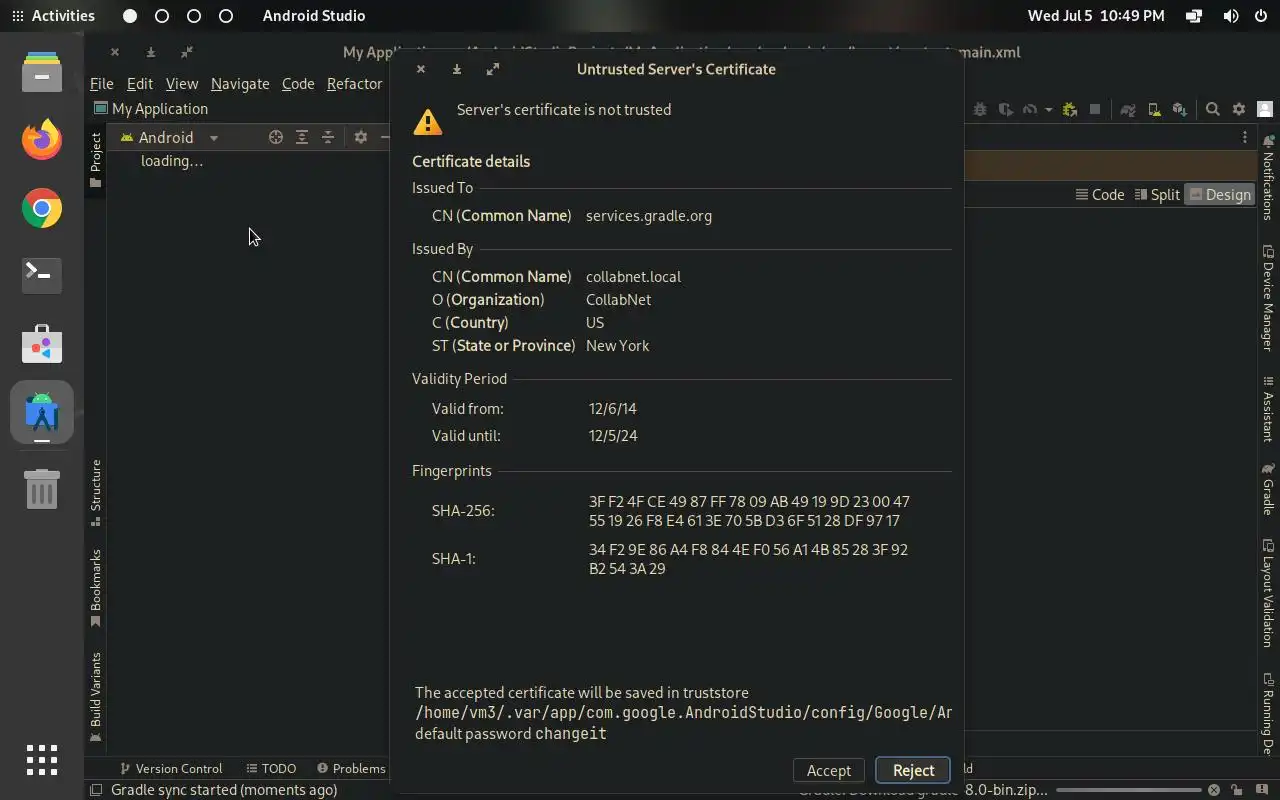Open Trash from the dock
The image size is (1280, 800).
[x=42, y=489]
